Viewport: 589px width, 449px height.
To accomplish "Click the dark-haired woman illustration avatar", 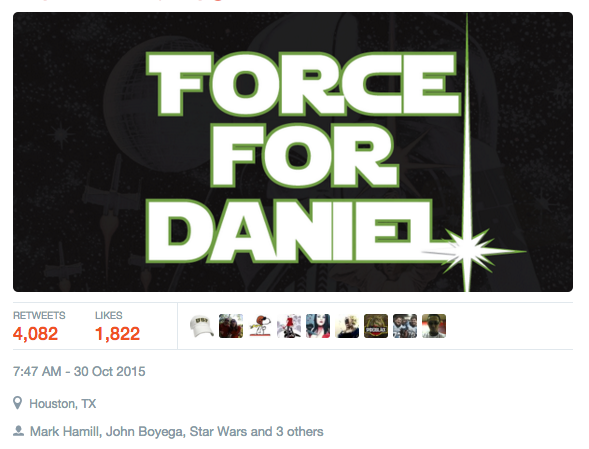I will click(318, 326).
